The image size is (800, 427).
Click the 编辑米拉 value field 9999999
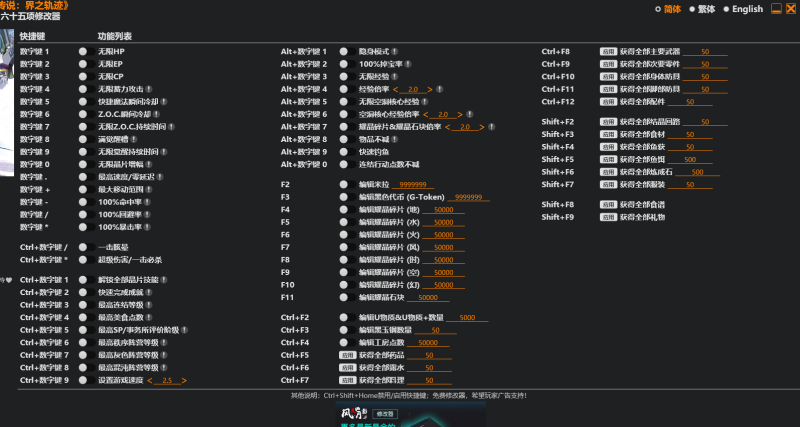[412, 185]
